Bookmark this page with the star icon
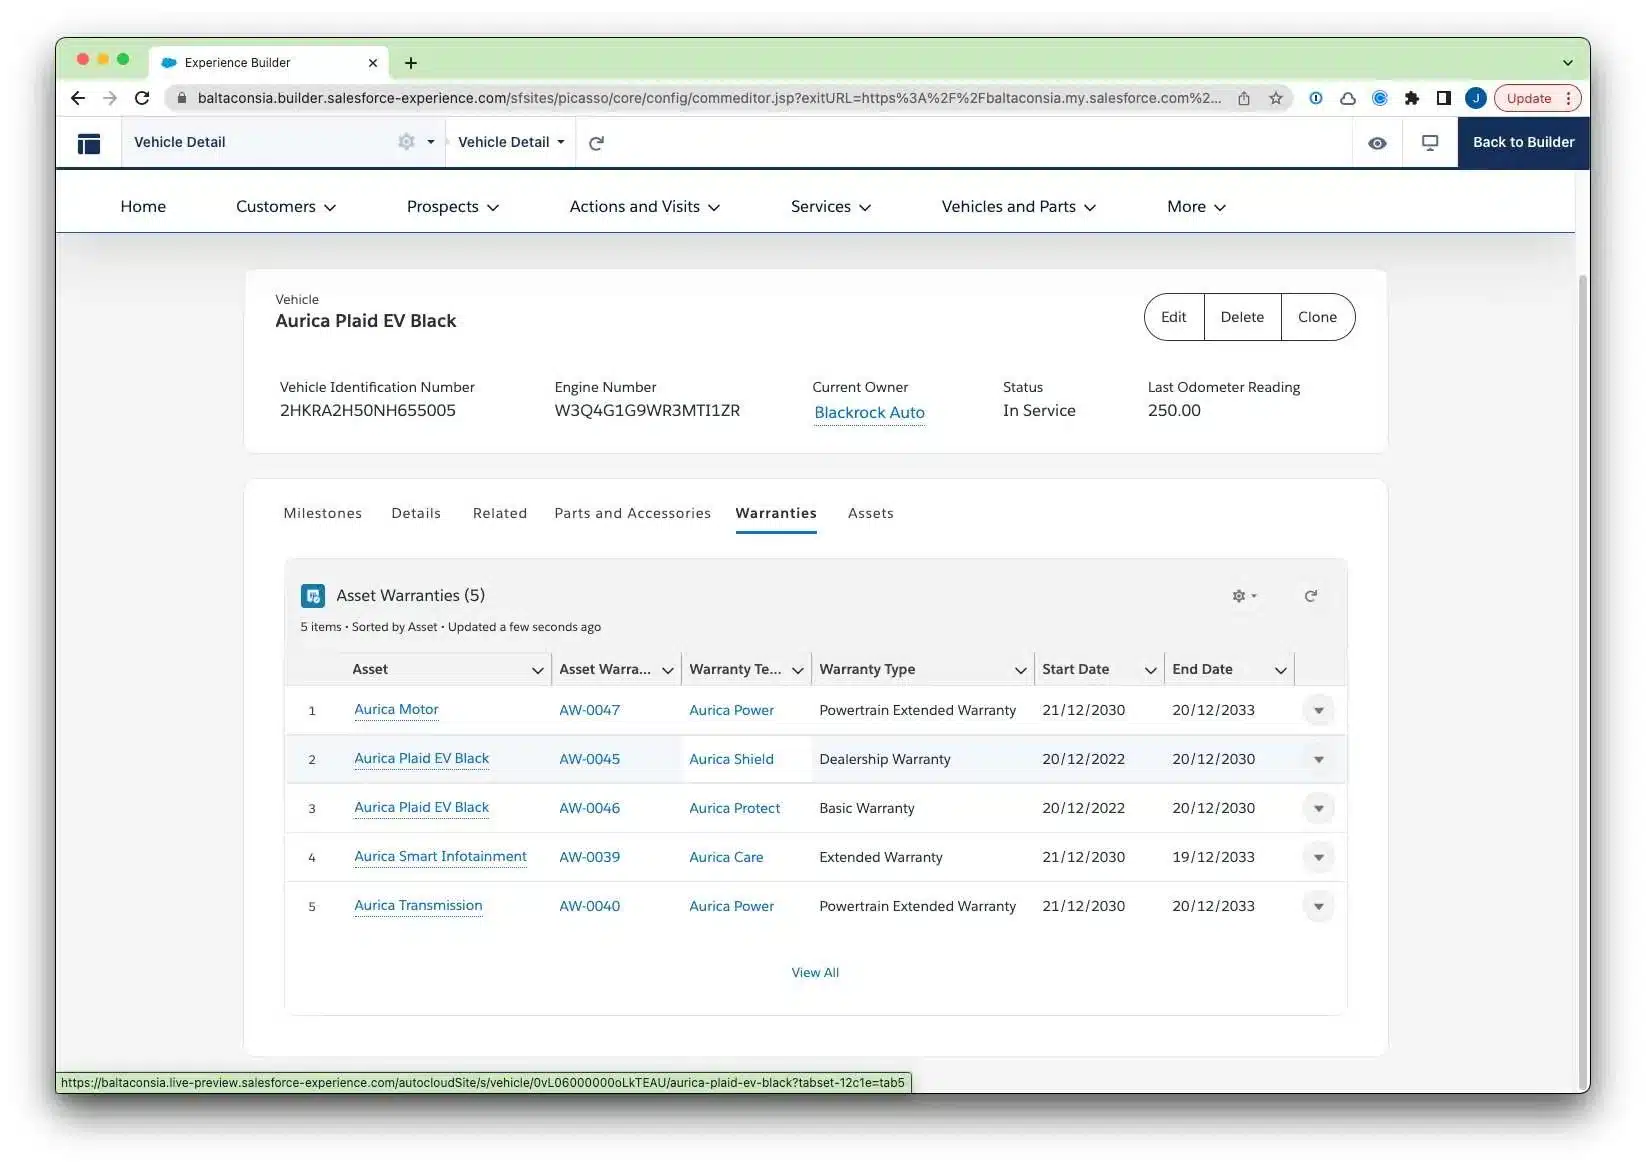This screenshot has width=1646, height=1167. point(1276,98)
